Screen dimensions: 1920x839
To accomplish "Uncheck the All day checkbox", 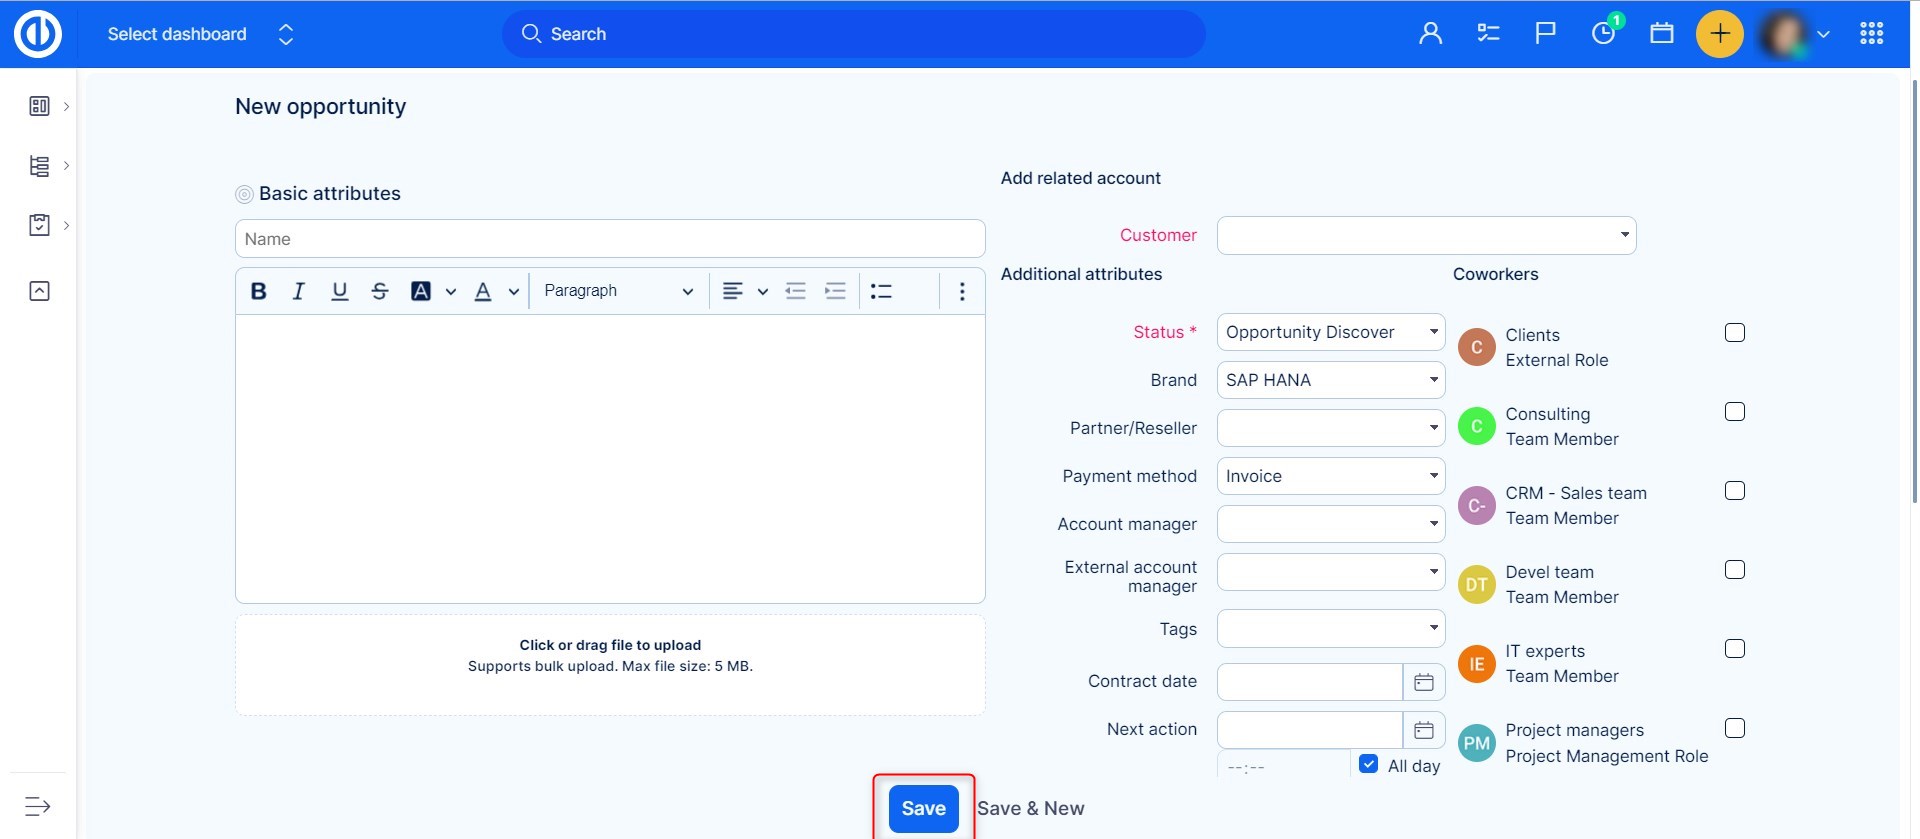I will (1369, 764).
